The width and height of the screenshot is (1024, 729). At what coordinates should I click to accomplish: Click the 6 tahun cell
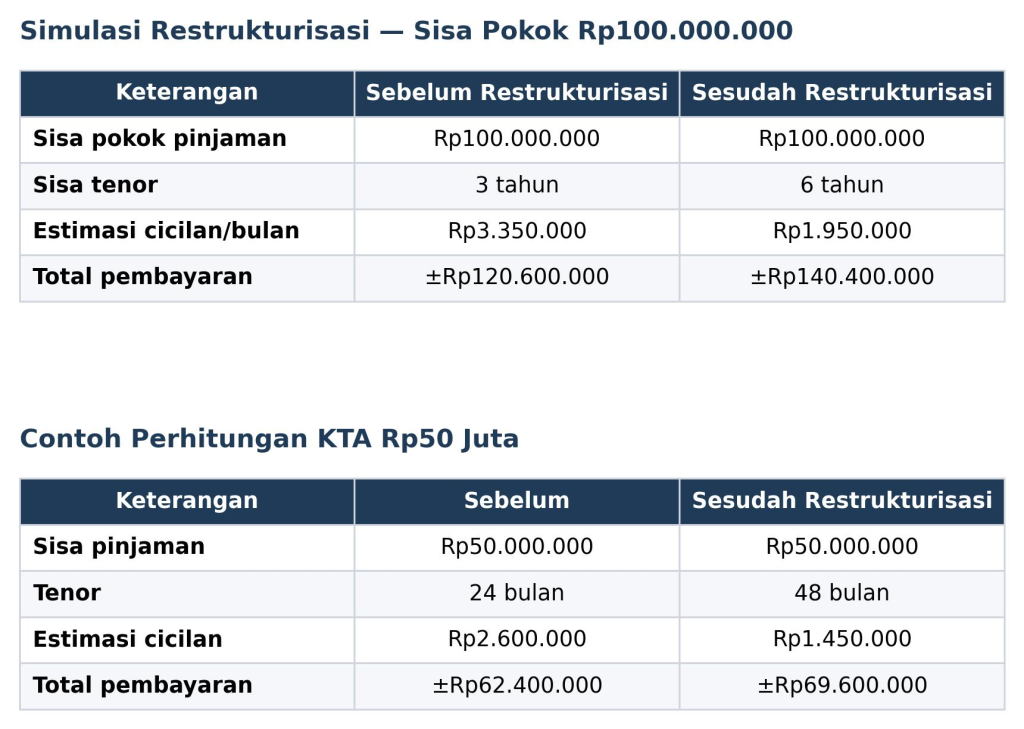click(842, 186)
